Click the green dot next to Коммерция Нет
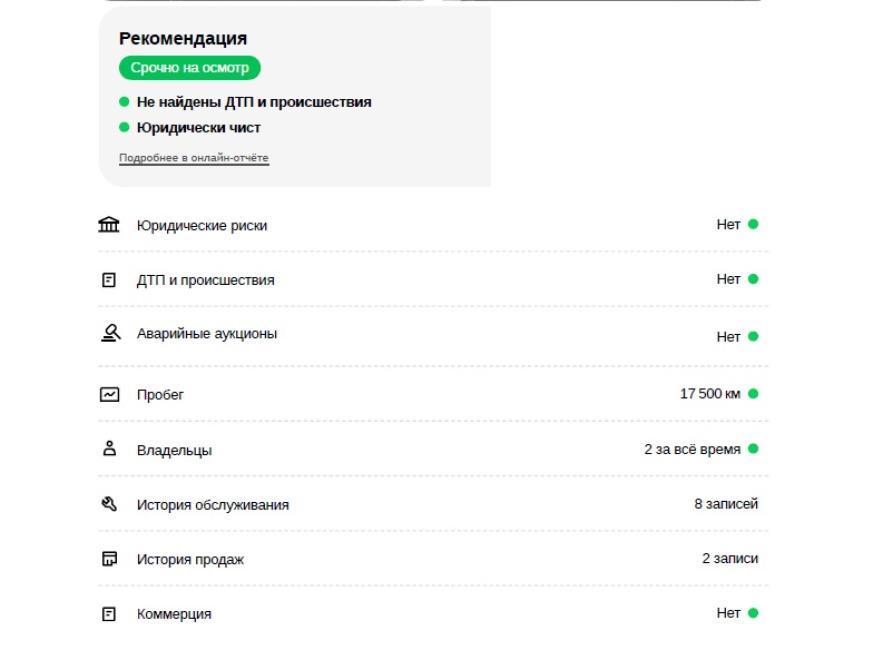This screenshot has width=893, height=670. click(x=753, y=613)
